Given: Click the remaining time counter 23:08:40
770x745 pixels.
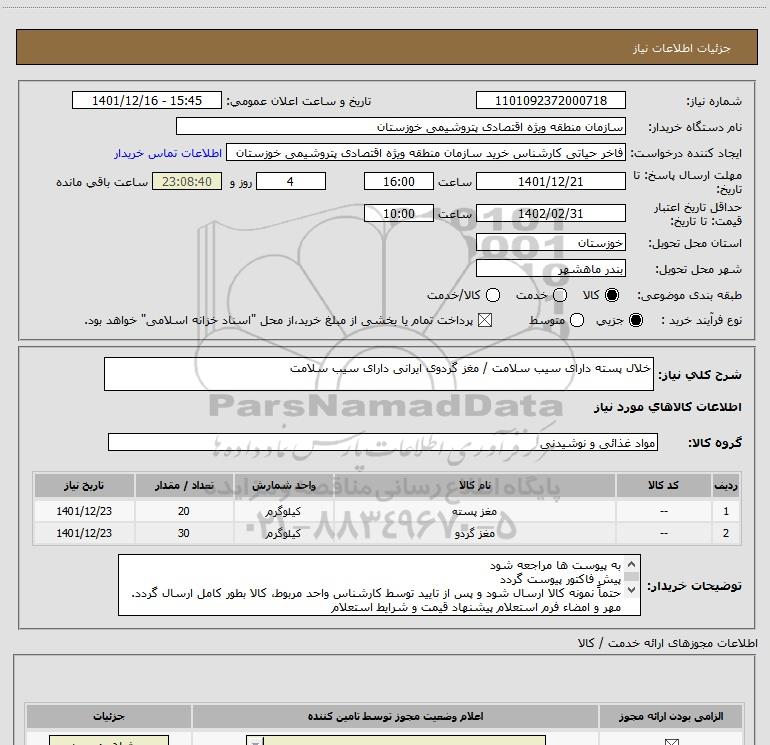Looking at the screenshot, I should coord(187,182).
